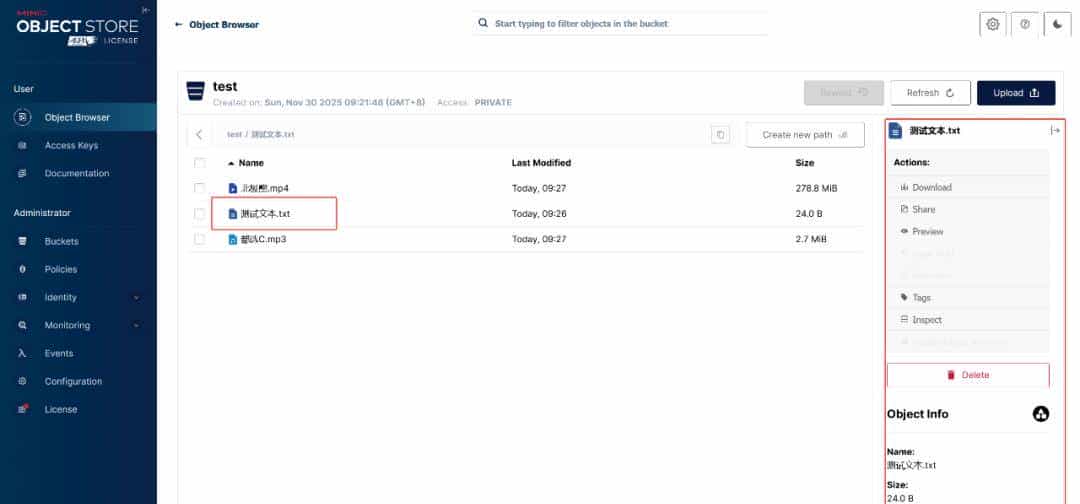1080x504 pixels.
Task: Preview the selected object
Action: click(968, 231)
